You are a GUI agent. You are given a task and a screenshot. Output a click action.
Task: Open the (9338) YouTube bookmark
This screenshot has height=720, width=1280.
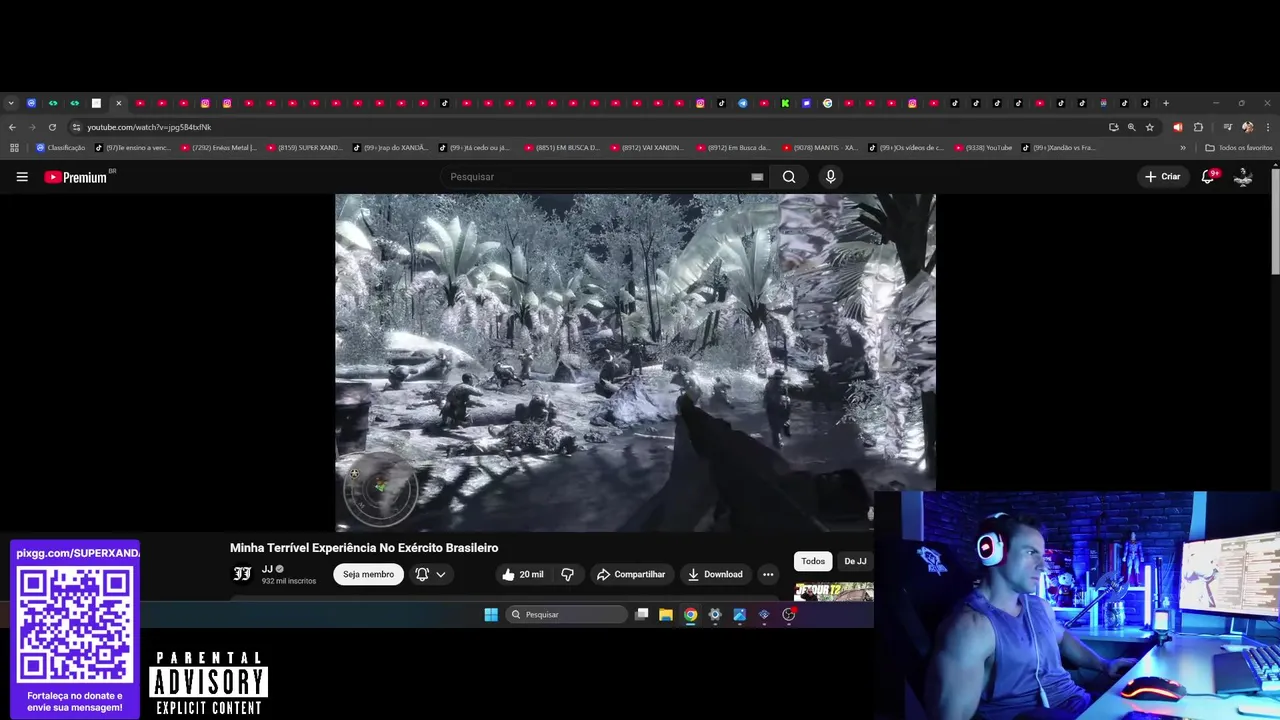coord(983,148)
